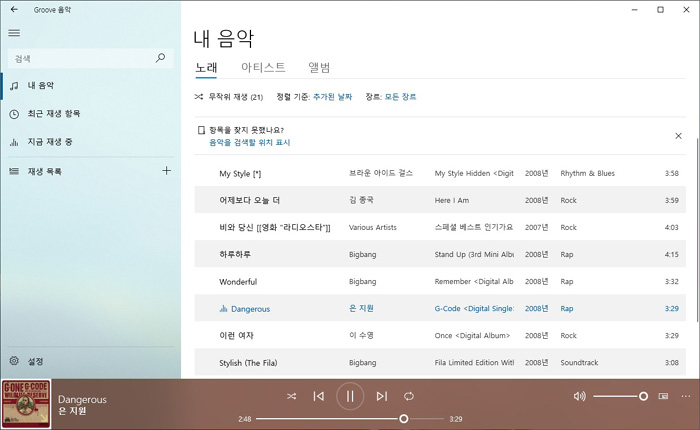Screen dimensions: 700x430
Task: Open 최근 재생 항목 in sidebar
Action: 91,113
